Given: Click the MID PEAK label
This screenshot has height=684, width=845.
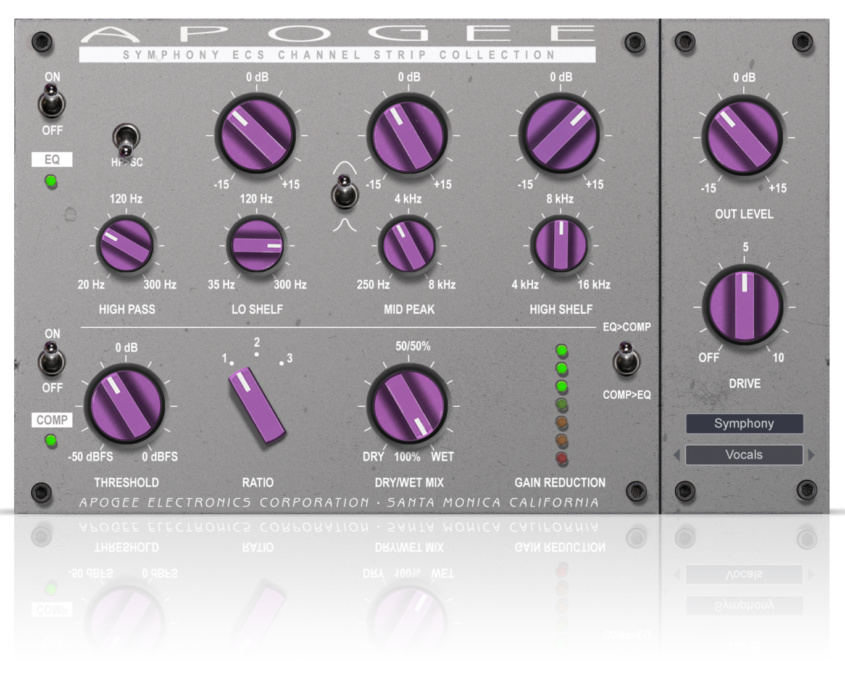Looking at the screenshot, I should tap(409, 309).
